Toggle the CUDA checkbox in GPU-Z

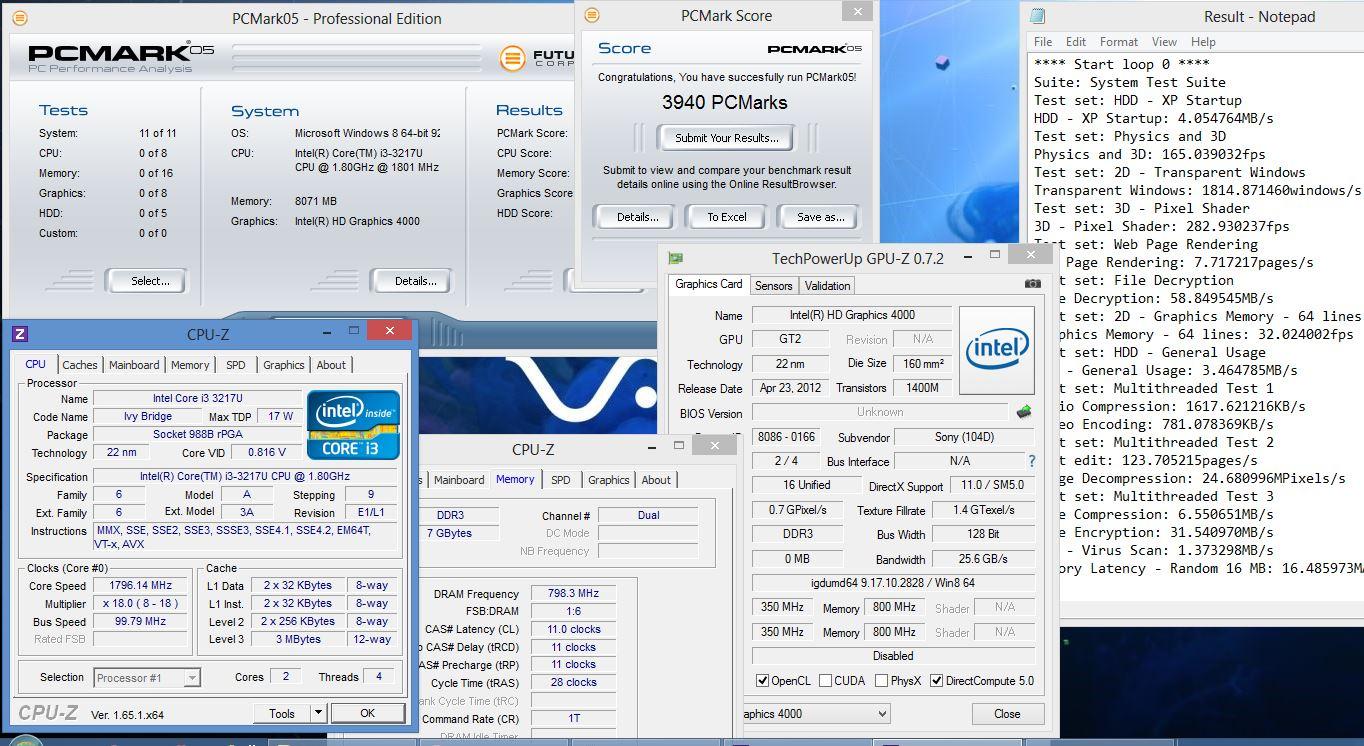(825, 681)
